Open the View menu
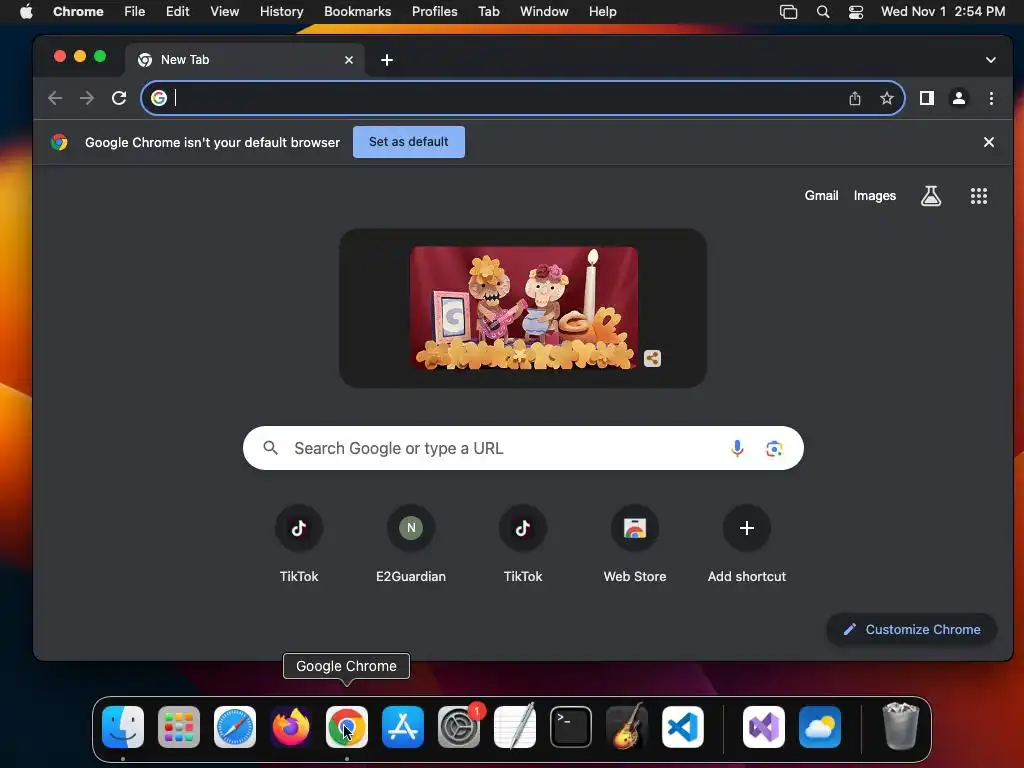Screen dimensions: 1024x768 224,12
